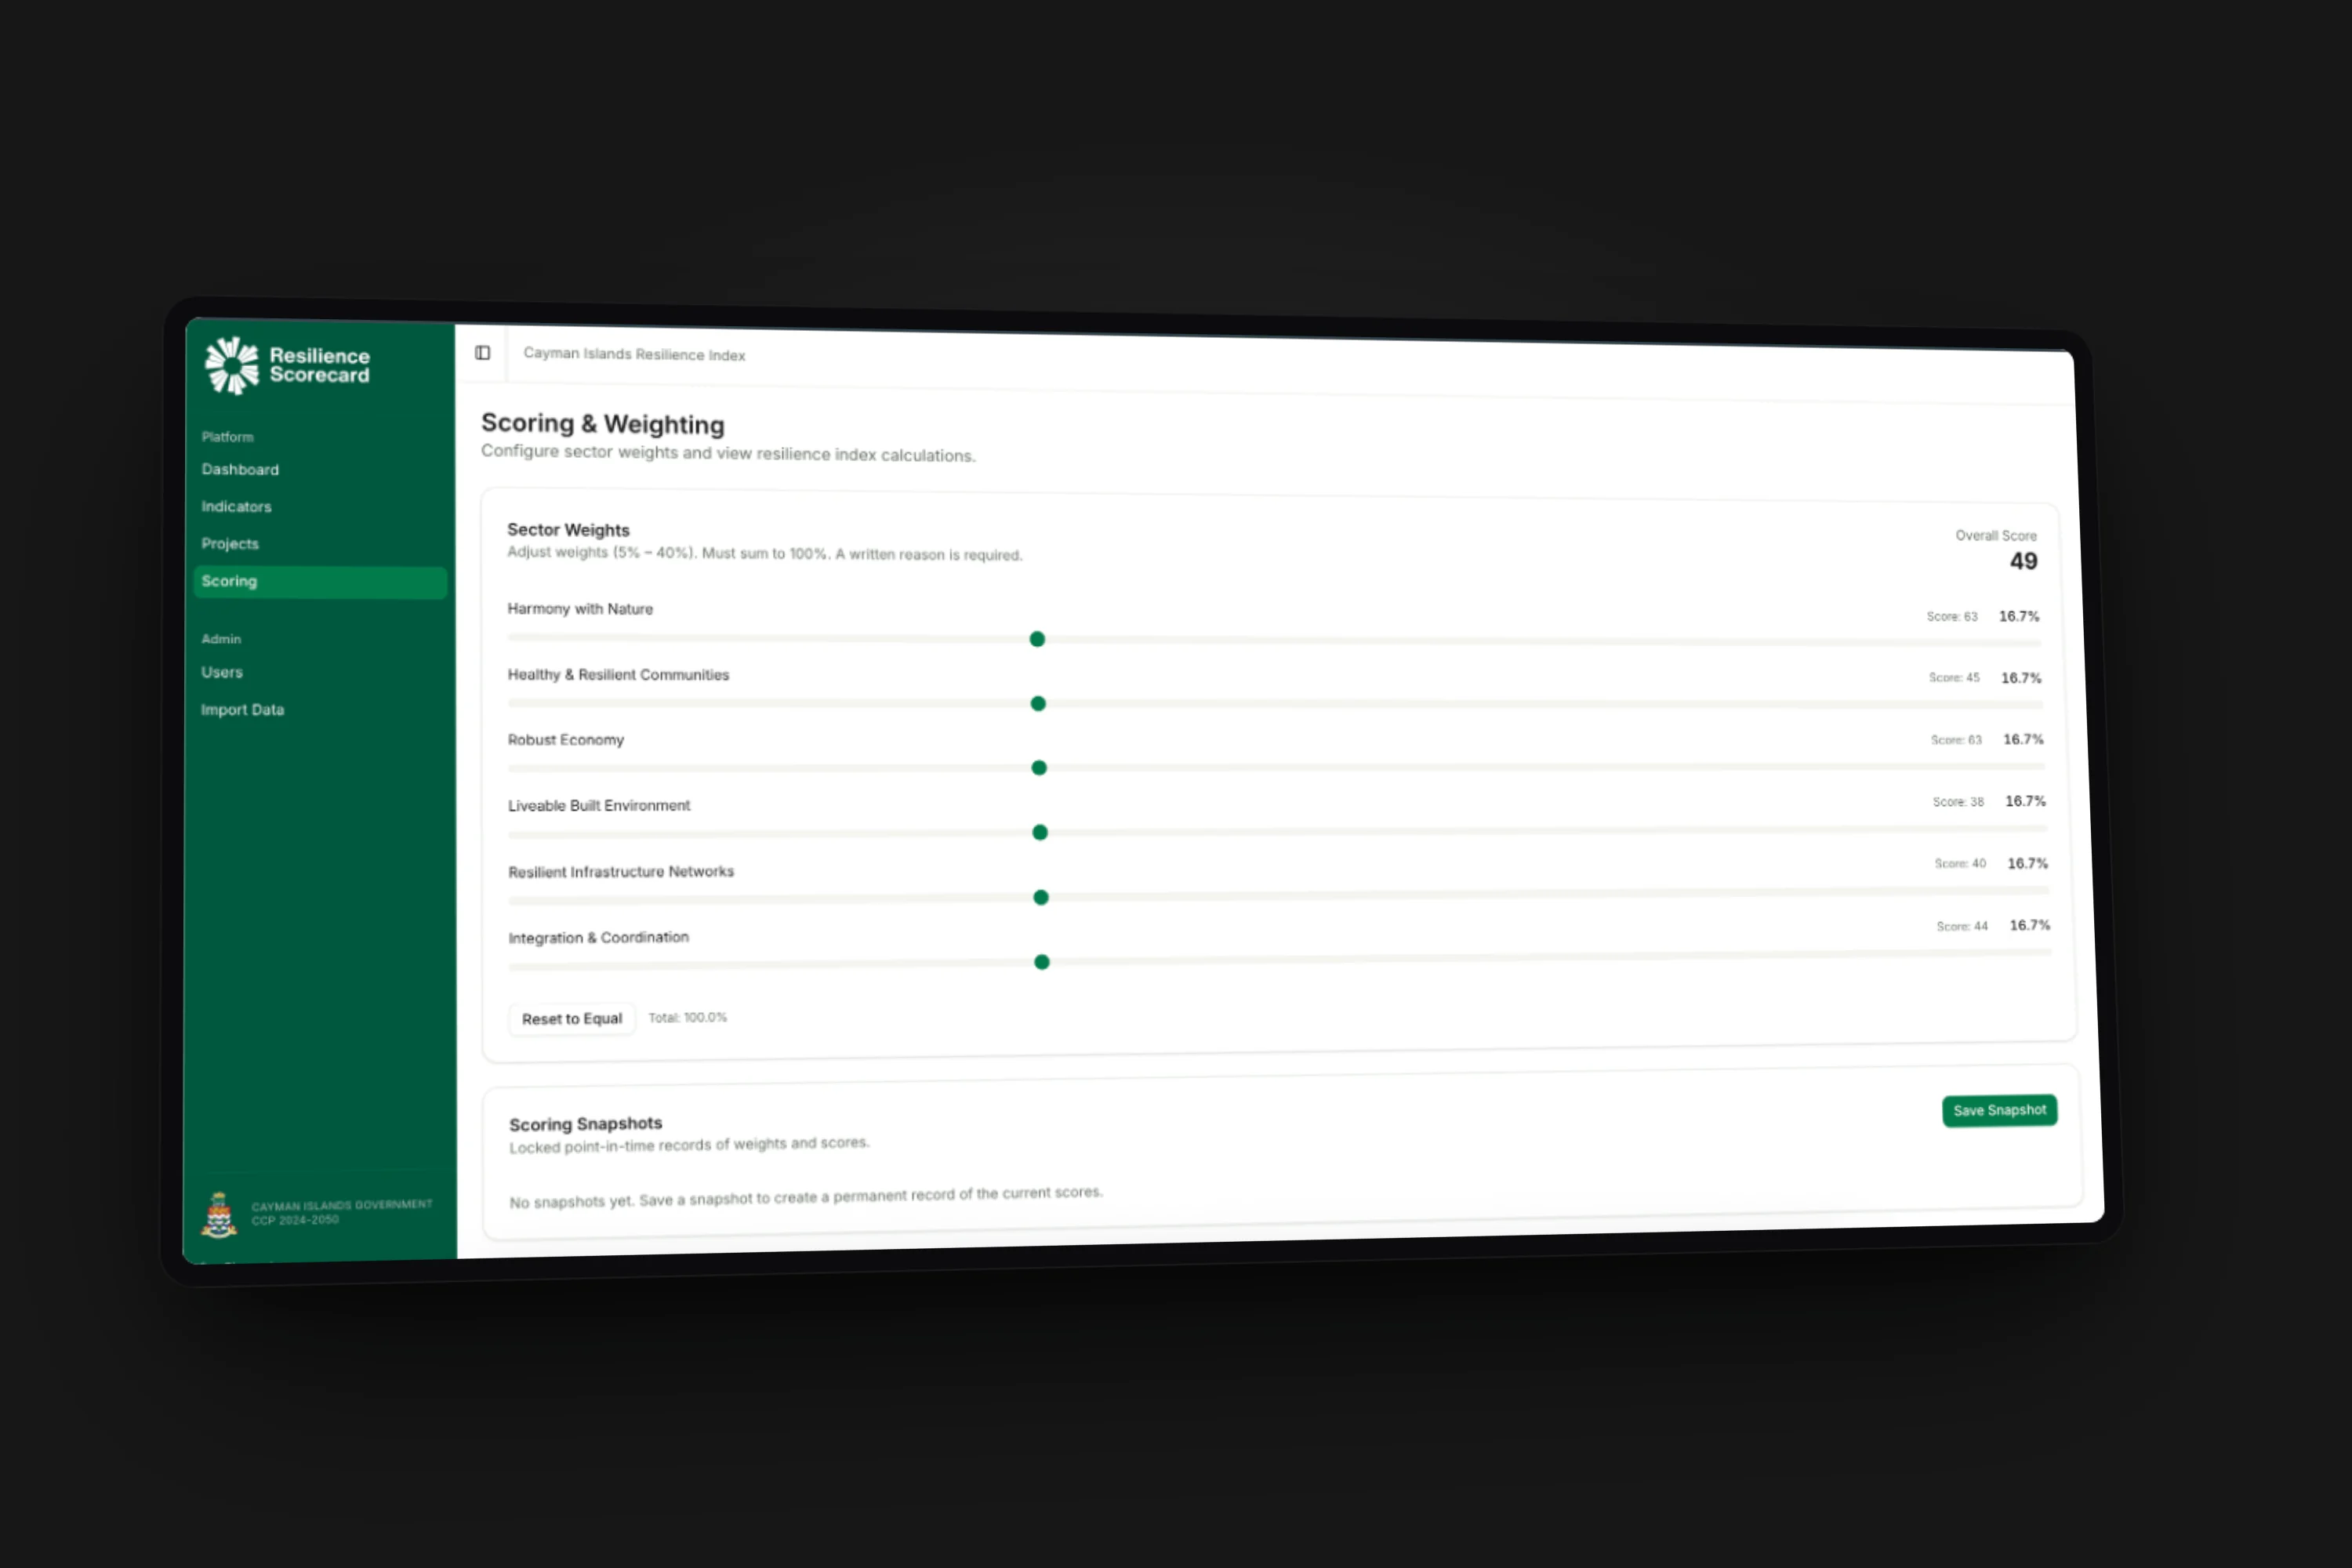Open the Users admin page

(222, 672)
